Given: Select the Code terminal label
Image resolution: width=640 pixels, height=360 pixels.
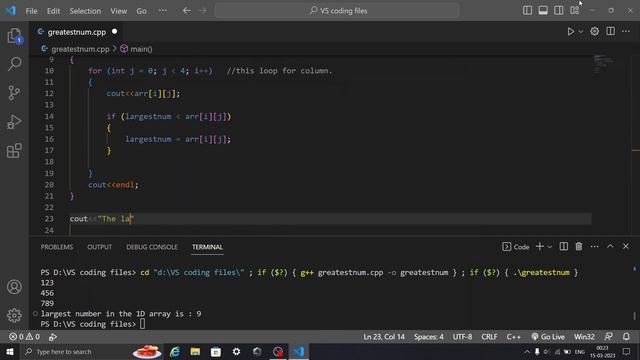Looking at the screenshot, I should [x=516, y=247].
